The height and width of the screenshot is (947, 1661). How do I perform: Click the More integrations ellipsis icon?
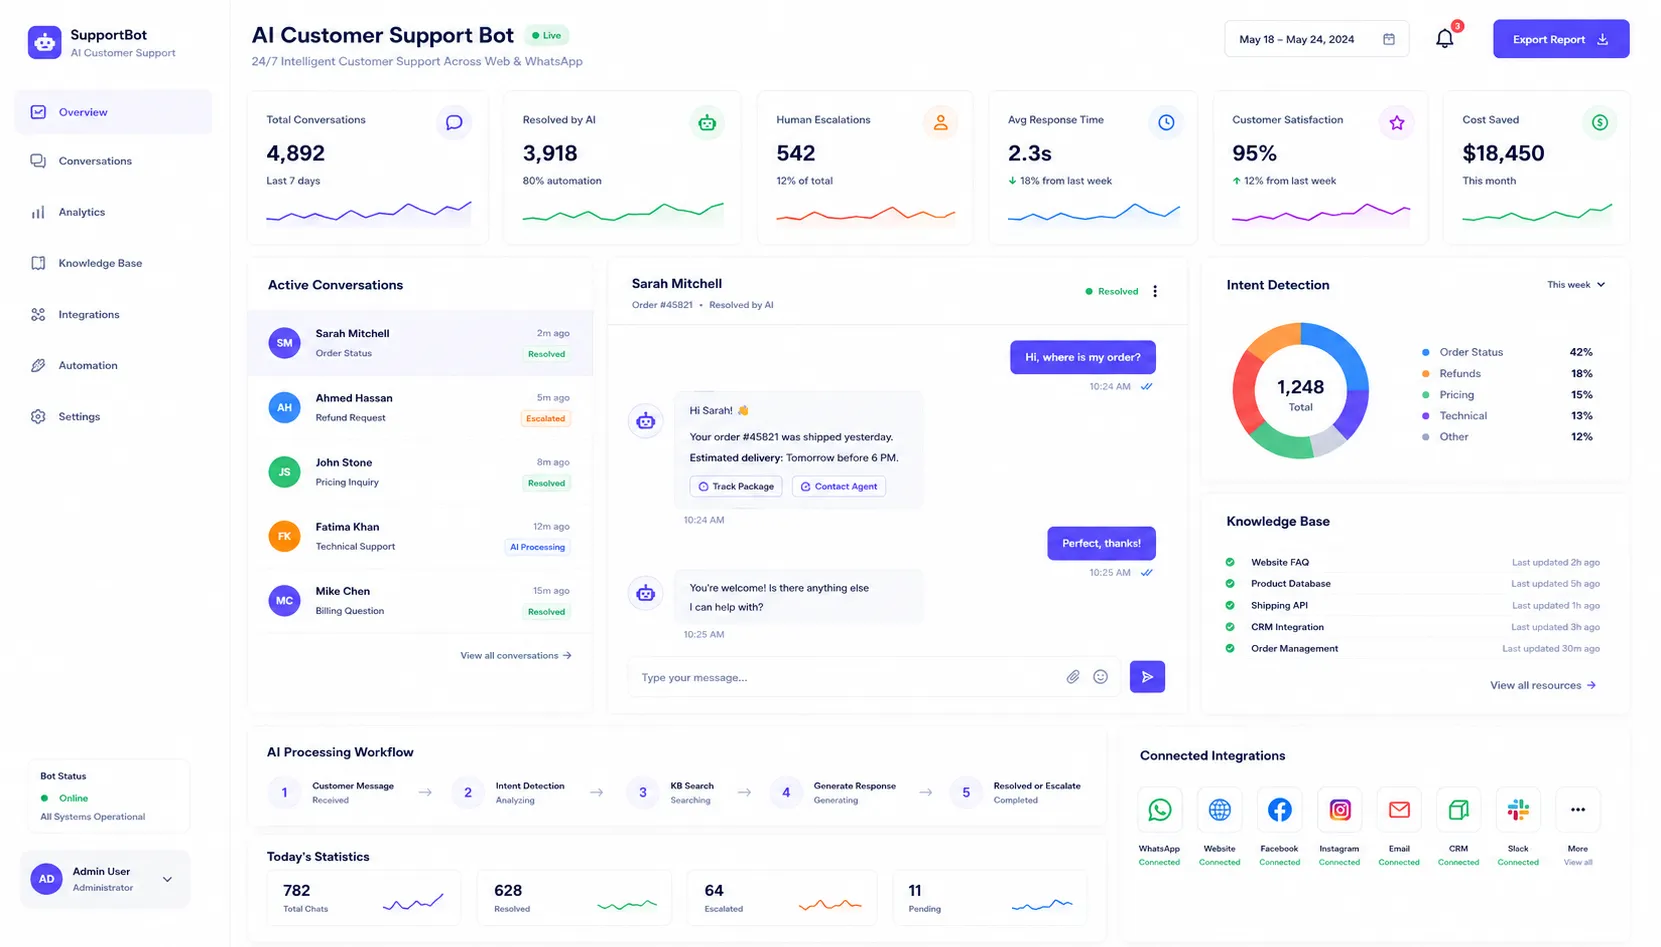[x=1578, y=810]
